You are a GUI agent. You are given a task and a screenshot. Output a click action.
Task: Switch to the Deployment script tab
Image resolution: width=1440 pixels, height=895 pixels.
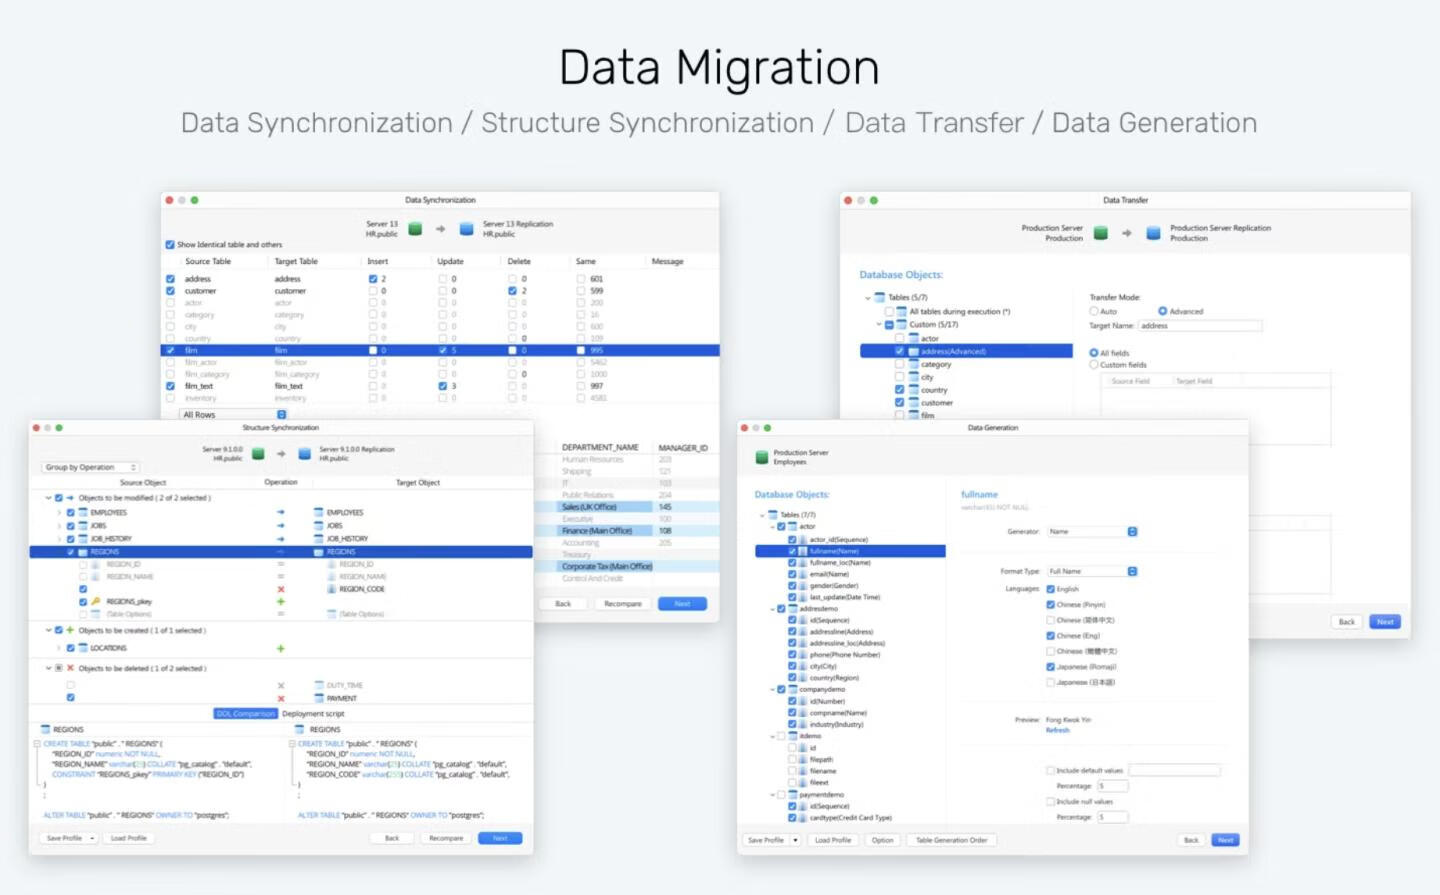313,713
